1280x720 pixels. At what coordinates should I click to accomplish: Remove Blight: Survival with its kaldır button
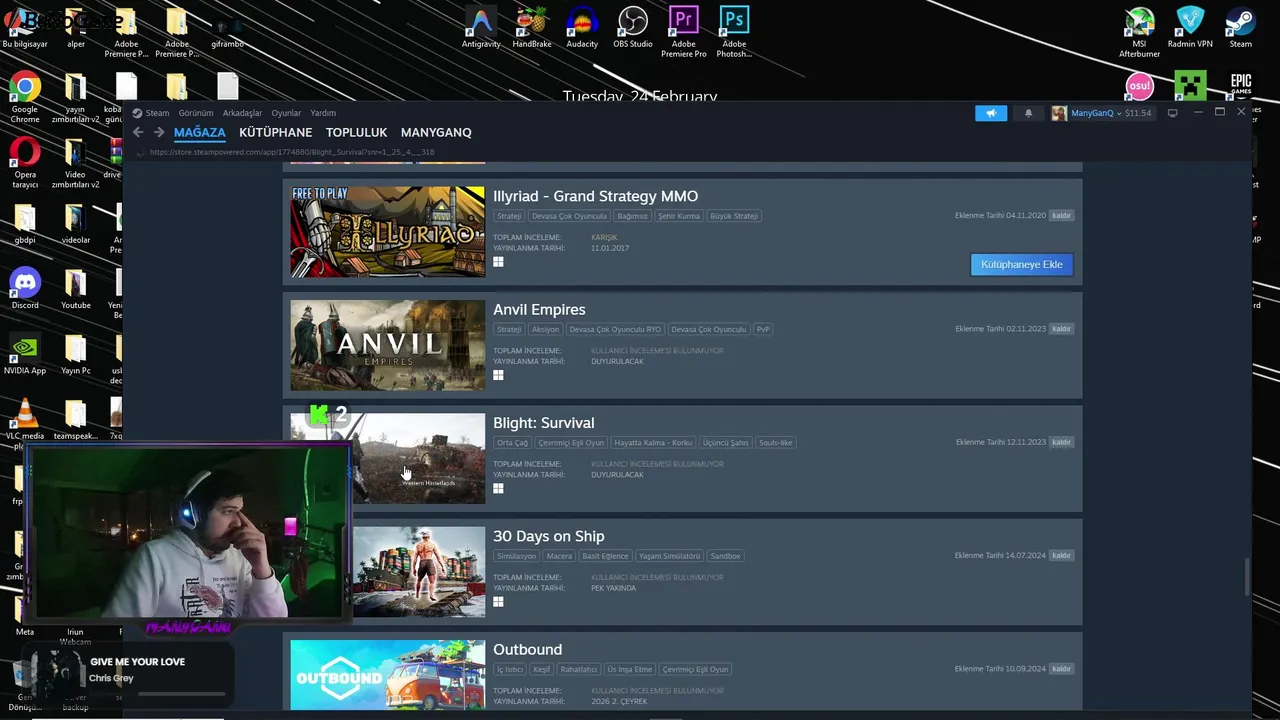point(1061,441)
